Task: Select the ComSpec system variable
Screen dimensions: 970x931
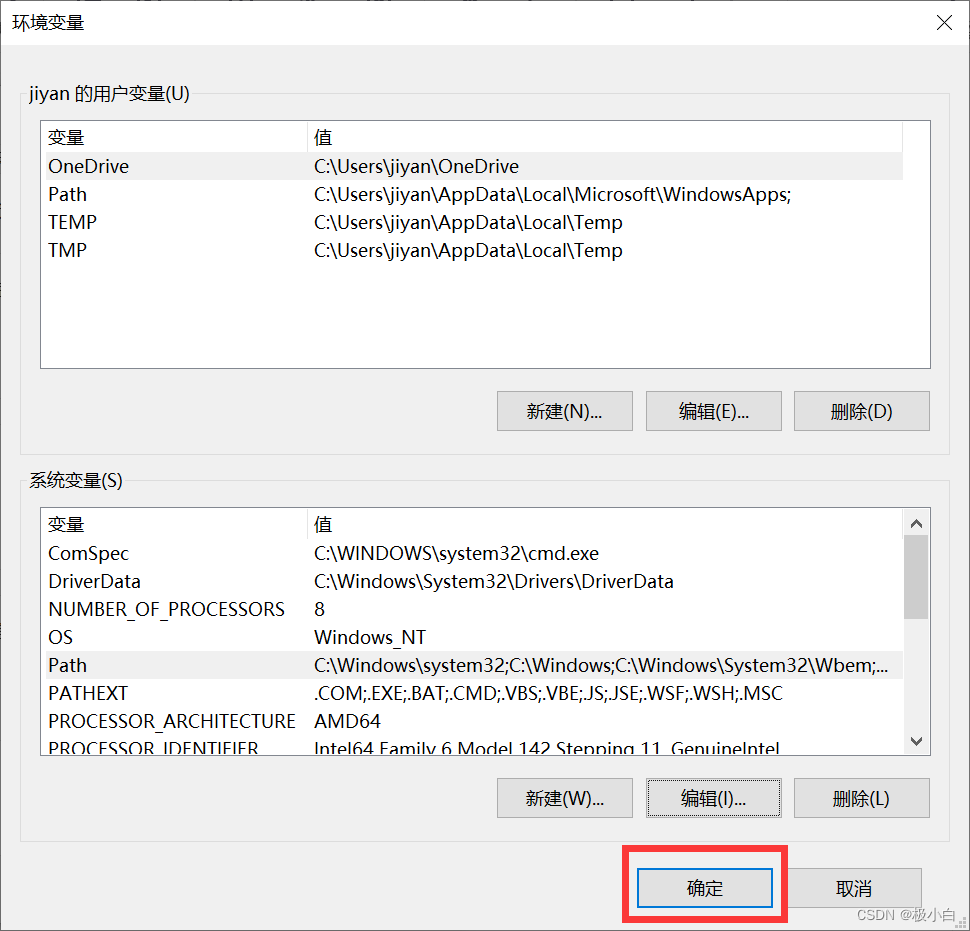Action: pos(474,553)
